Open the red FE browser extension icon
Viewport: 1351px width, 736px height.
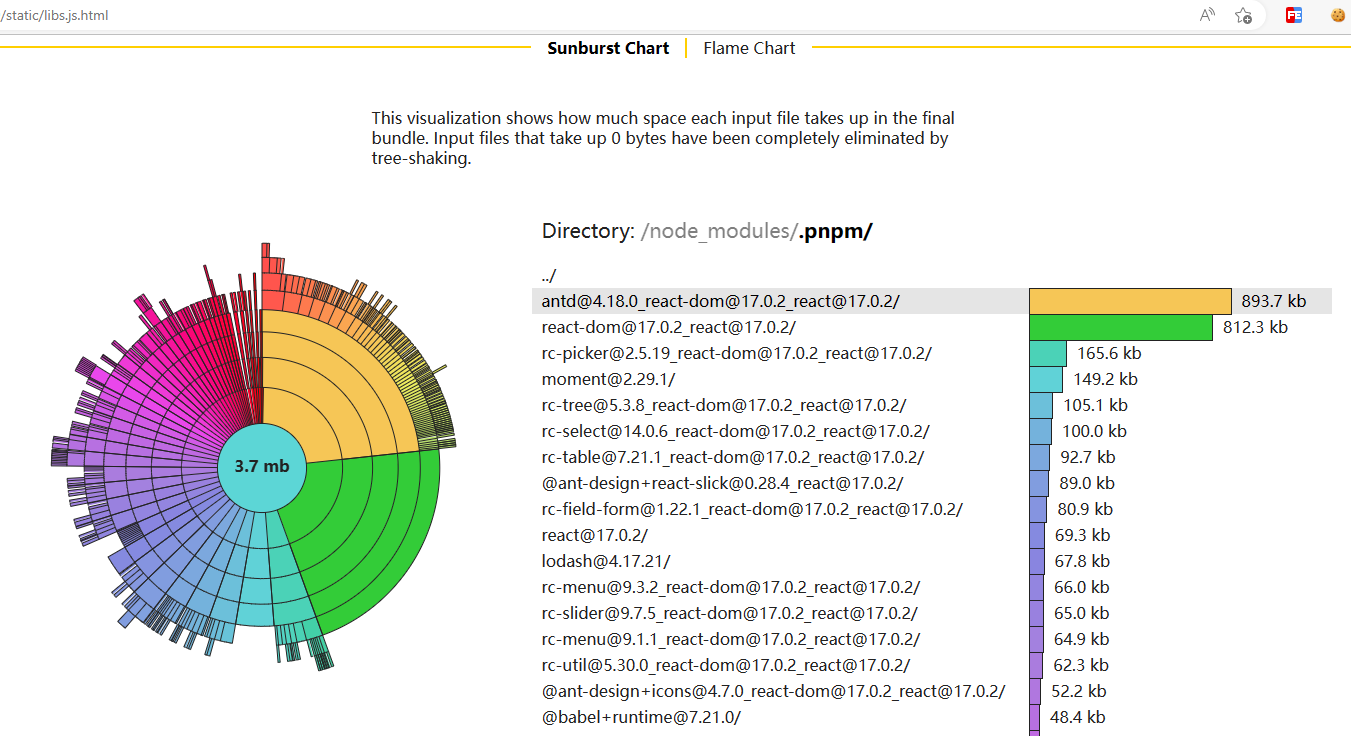click(x=1294, y=15)
